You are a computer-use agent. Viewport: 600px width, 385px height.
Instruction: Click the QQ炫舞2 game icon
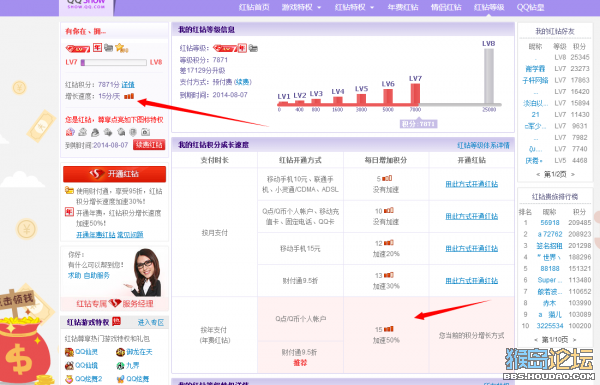69,379
